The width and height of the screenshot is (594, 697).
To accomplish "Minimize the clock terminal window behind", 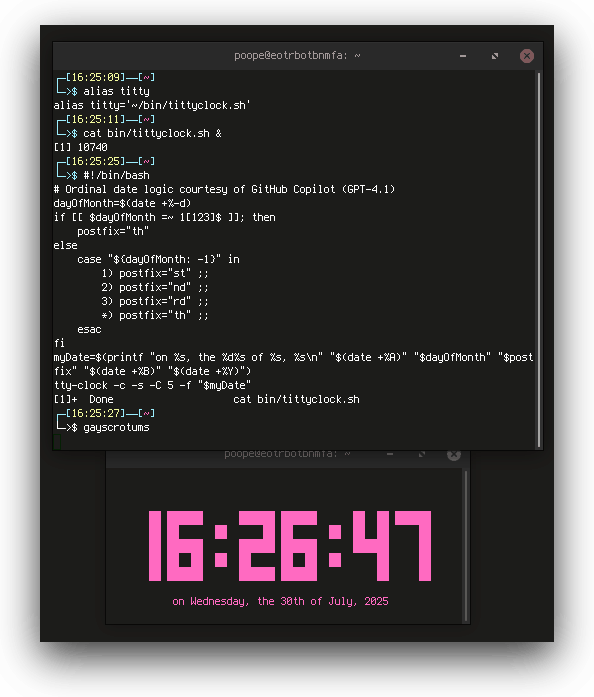I will coord(390,454).
